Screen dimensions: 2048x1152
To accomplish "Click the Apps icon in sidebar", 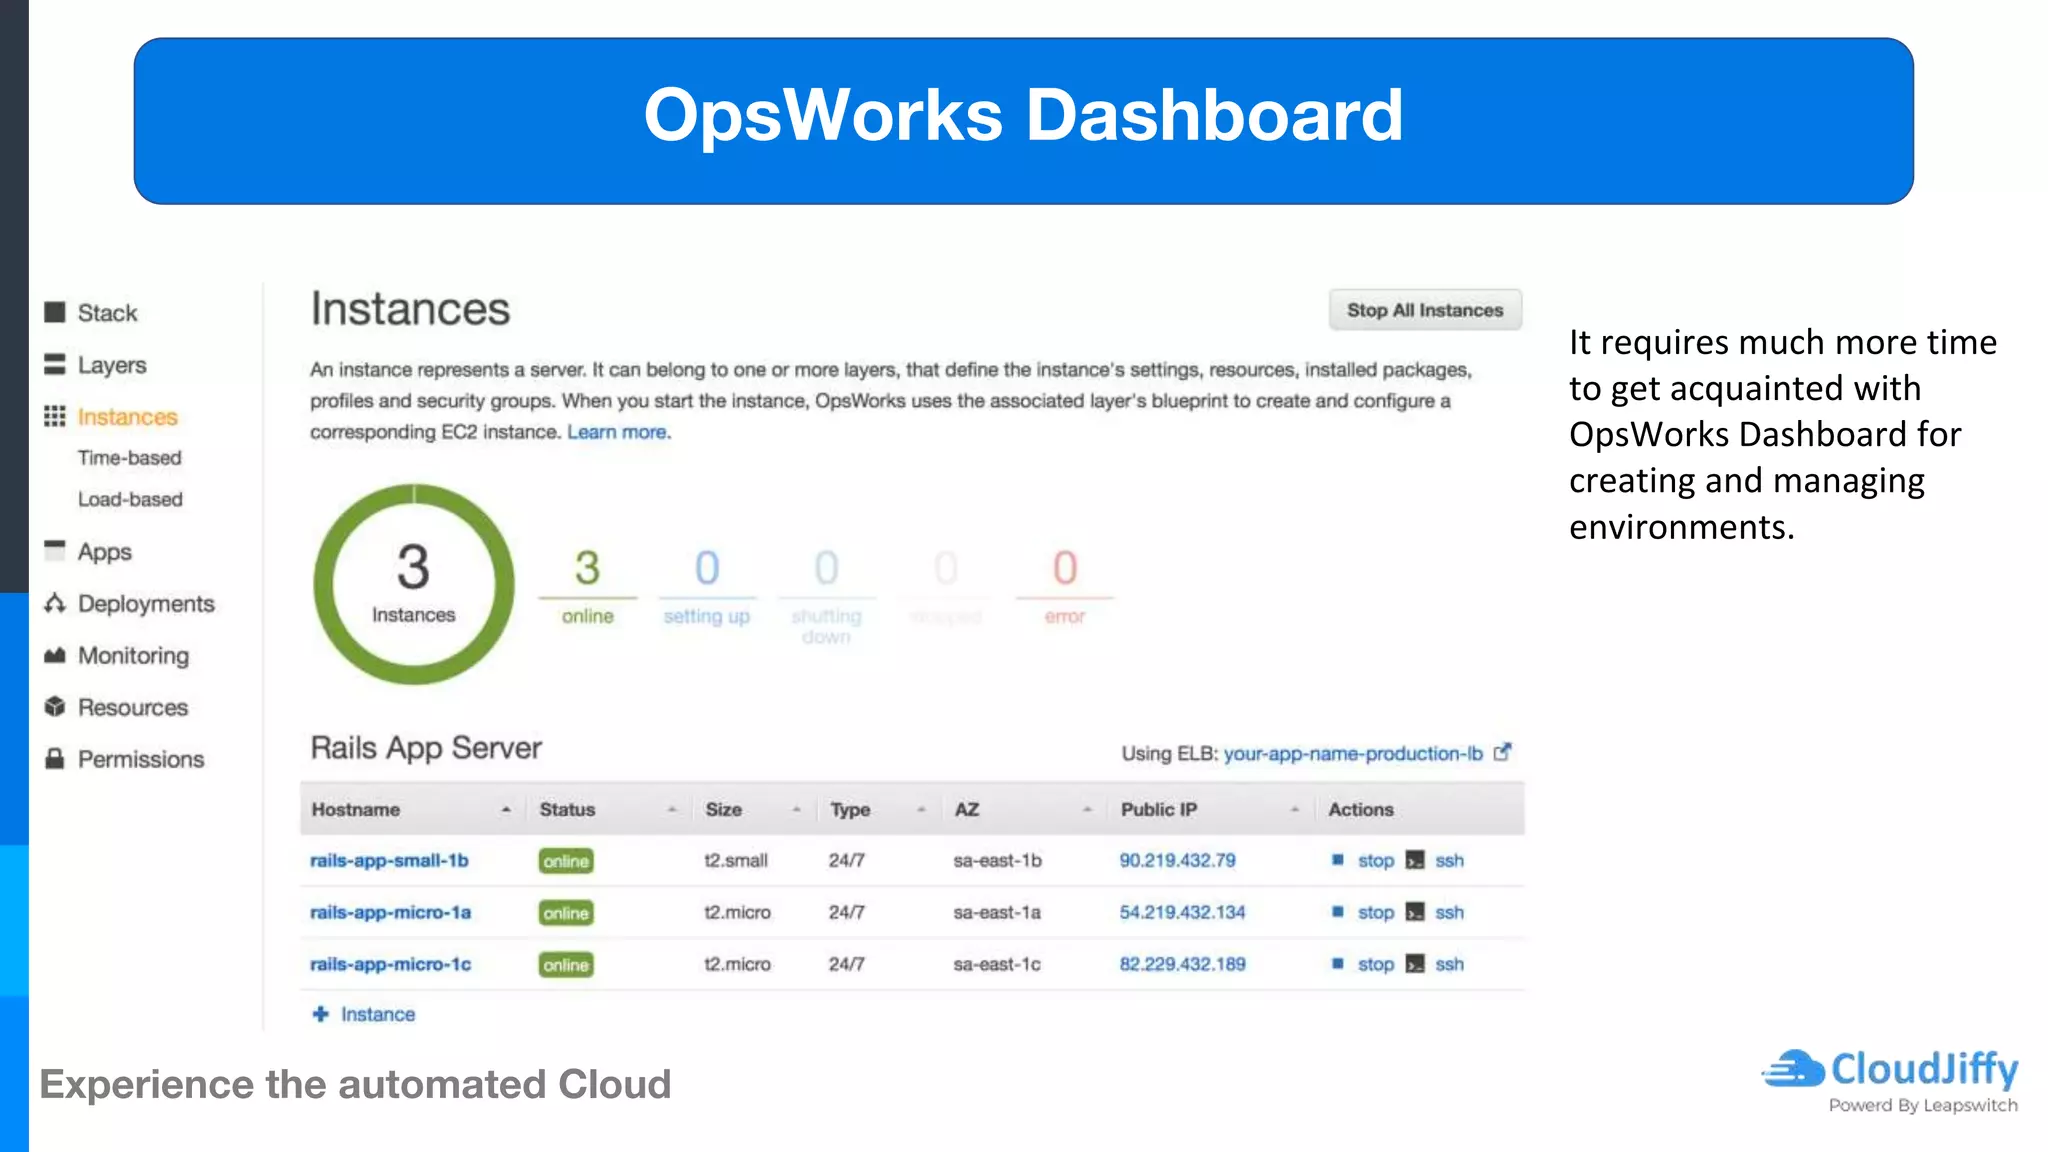I will pos(55,550).
